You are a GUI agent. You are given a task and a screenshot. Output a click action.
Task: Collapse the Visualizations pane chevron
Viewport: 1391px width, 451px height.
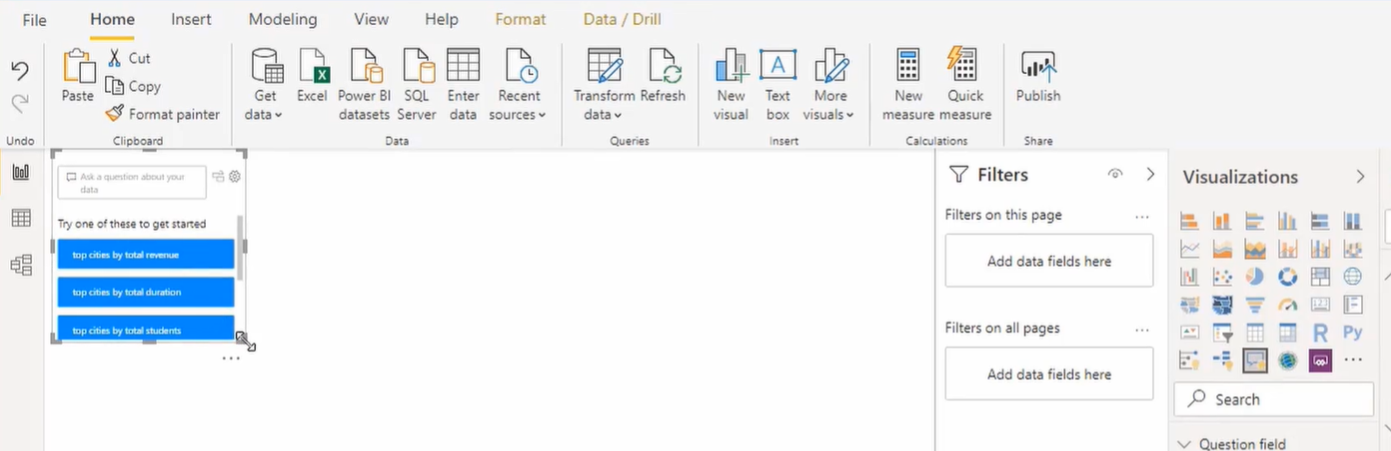tap(1360, 176)
